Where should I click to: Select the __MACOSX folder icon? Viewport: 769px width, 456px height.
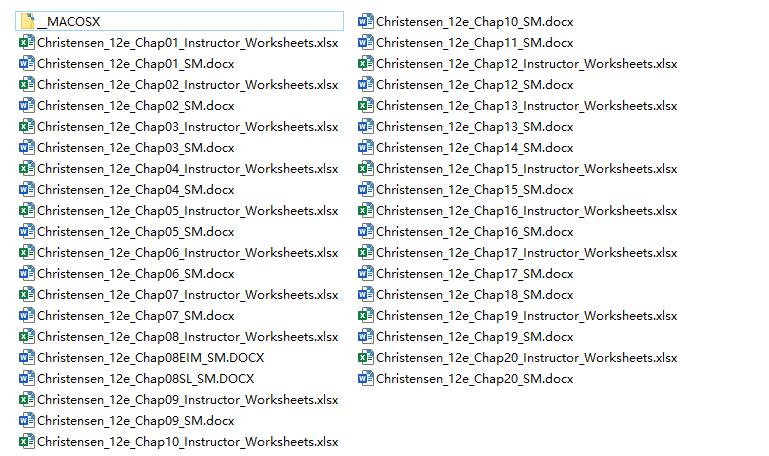click(27, 21)
